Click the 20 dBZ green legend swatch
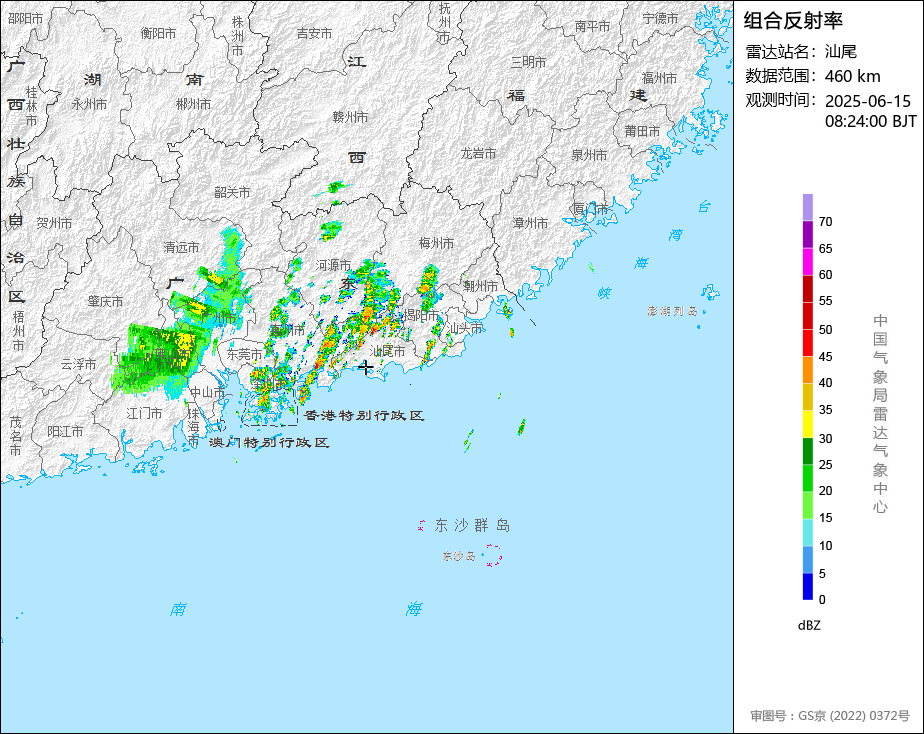The image size is (924, 734). click(x=807, y=478)
